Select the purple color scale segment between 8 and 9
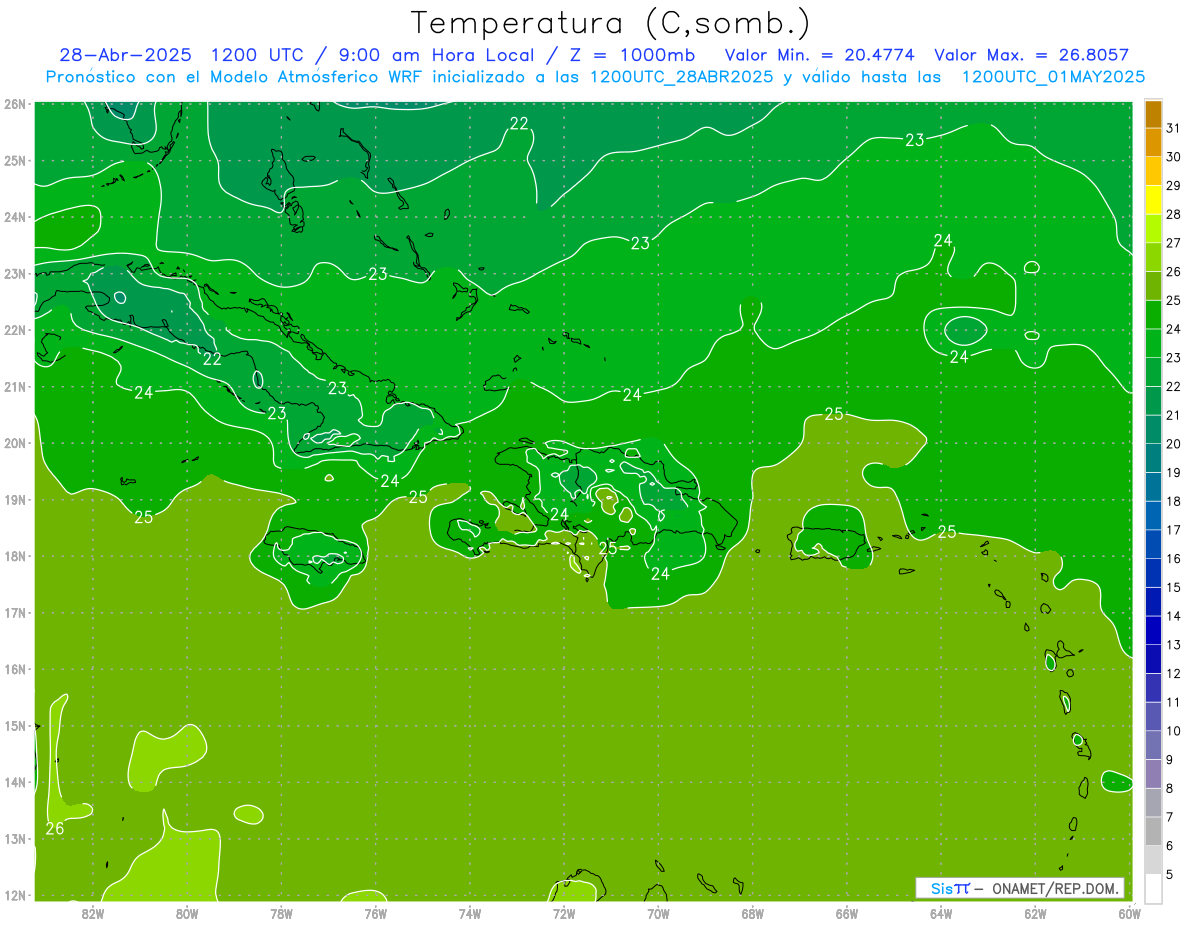The height and width of the screenshot is (927, 1200). [x=1153, y=774]
